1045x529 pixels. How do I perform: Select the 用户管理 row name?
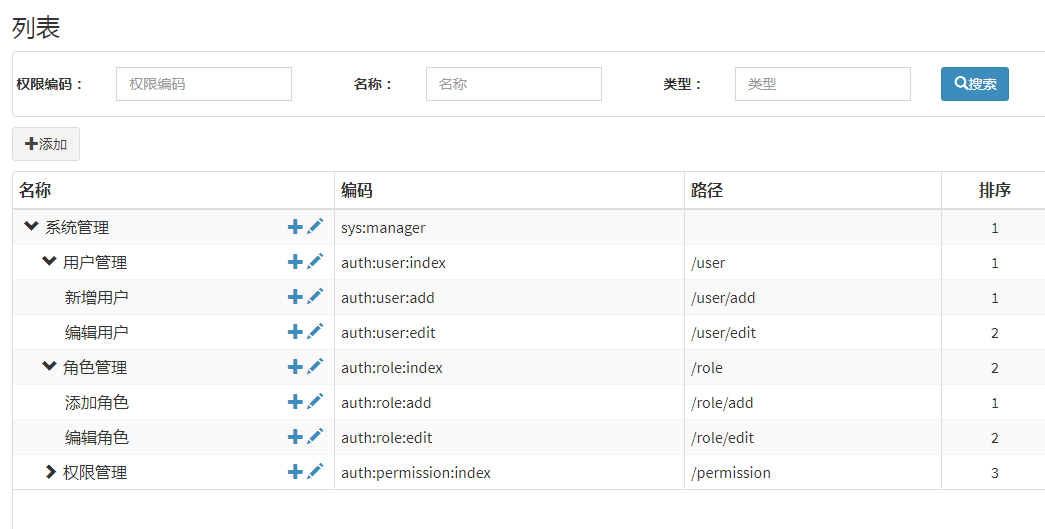click(x=95, y=263)
